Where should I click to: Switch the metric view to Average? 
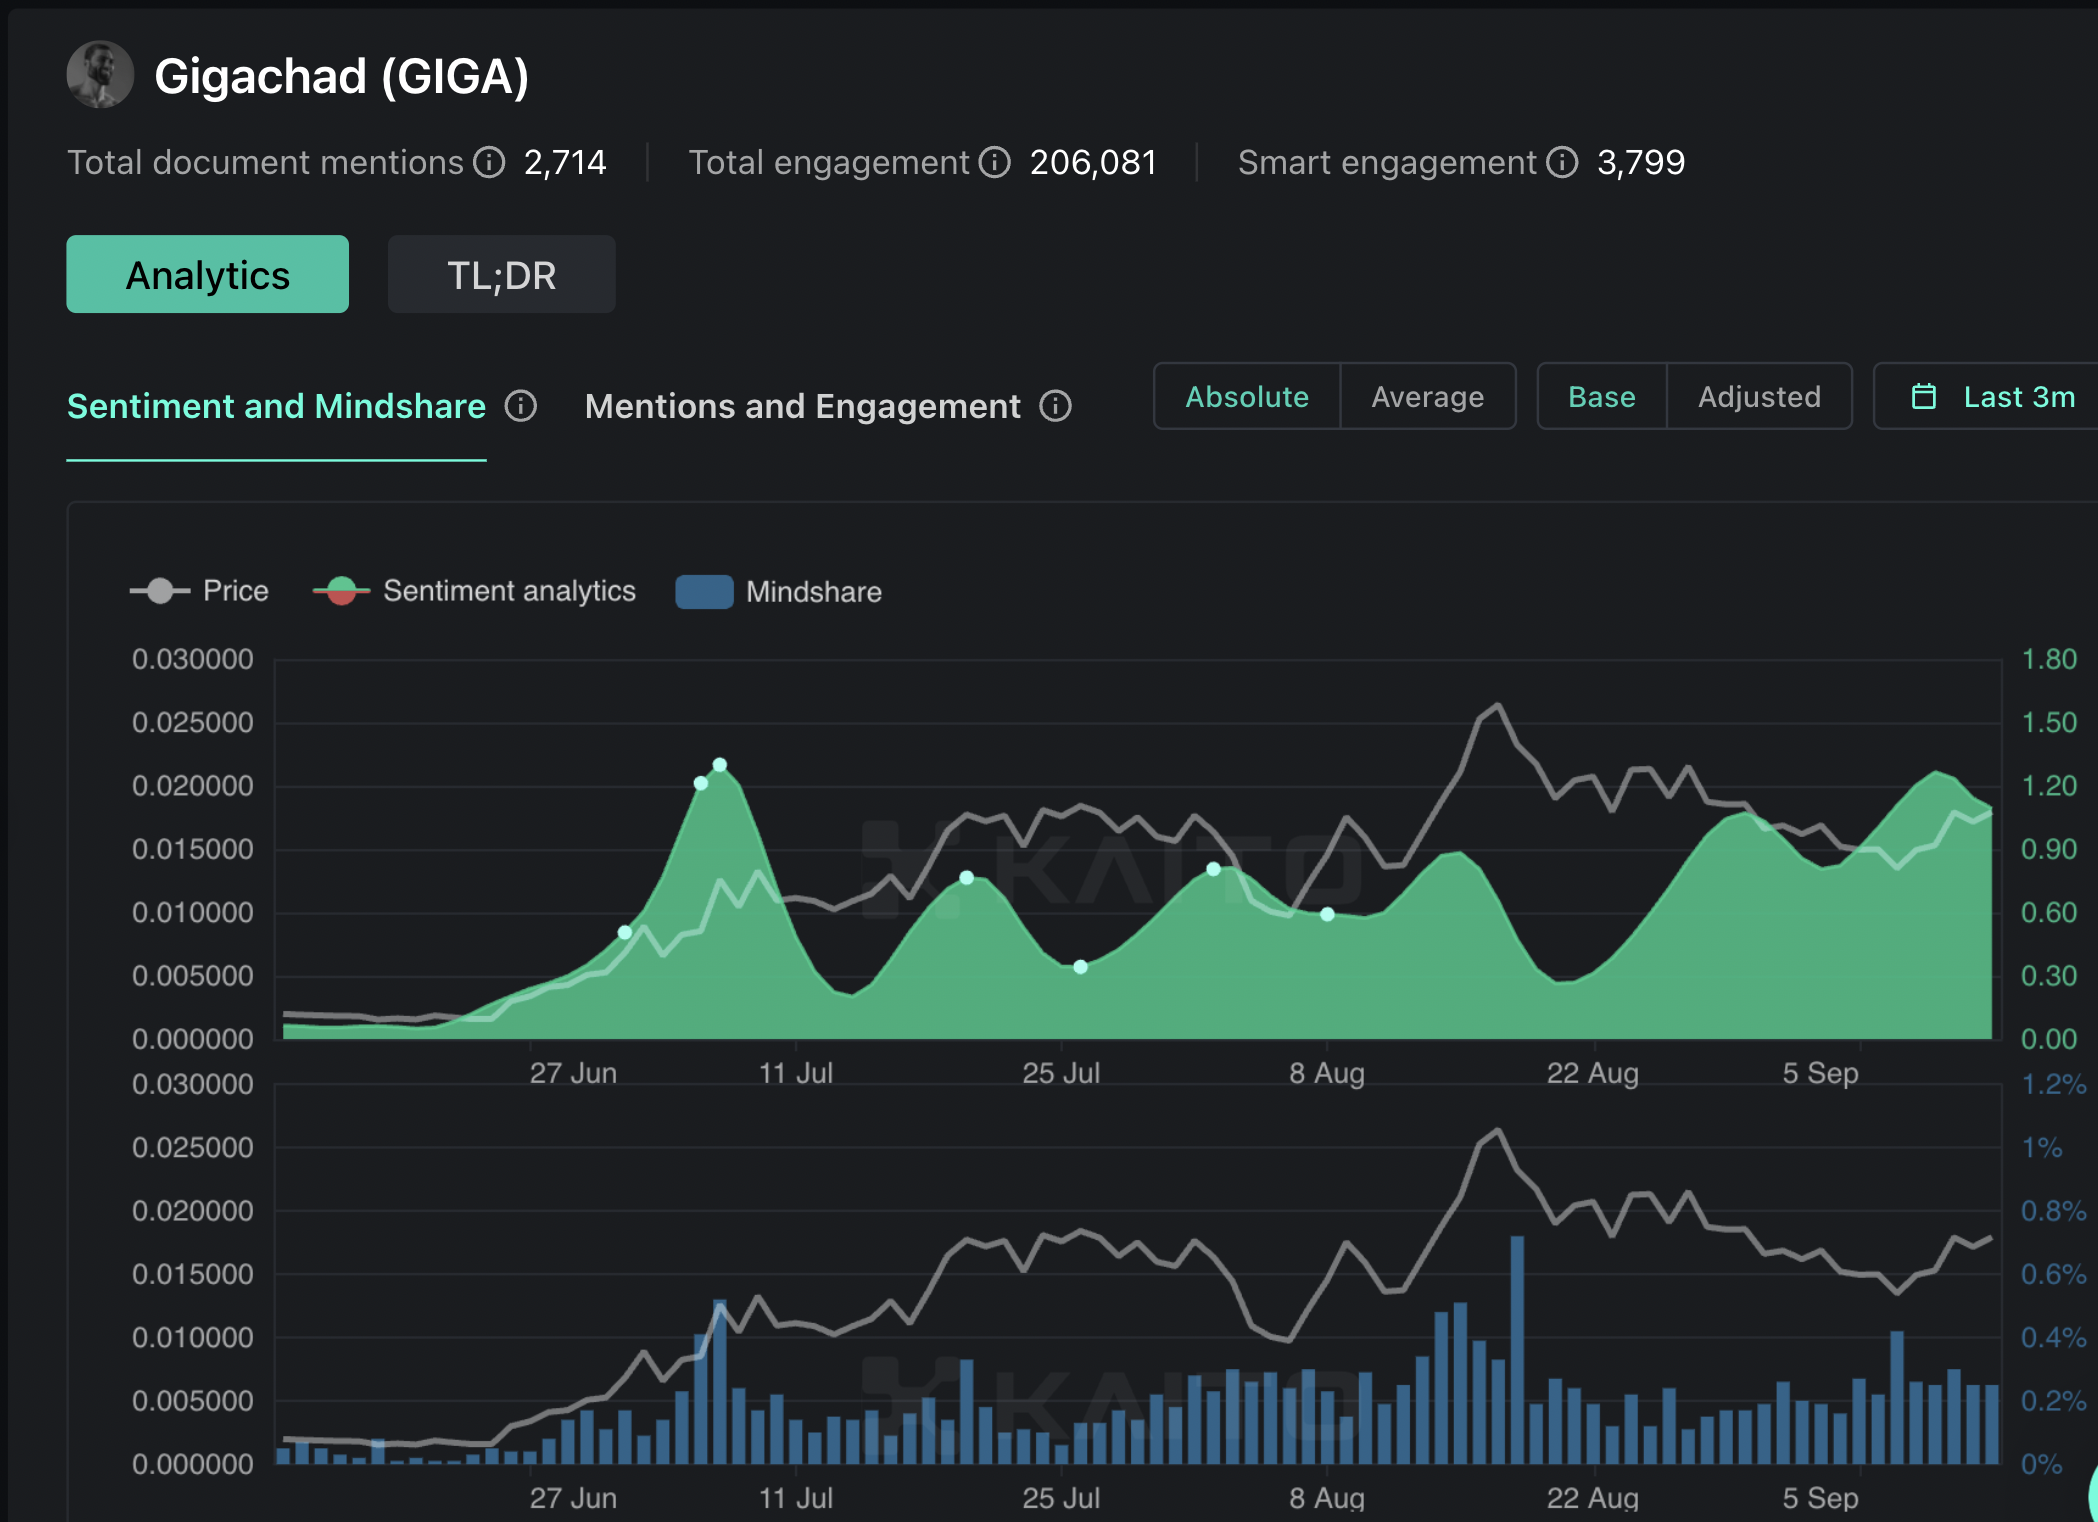[1428, 396]
